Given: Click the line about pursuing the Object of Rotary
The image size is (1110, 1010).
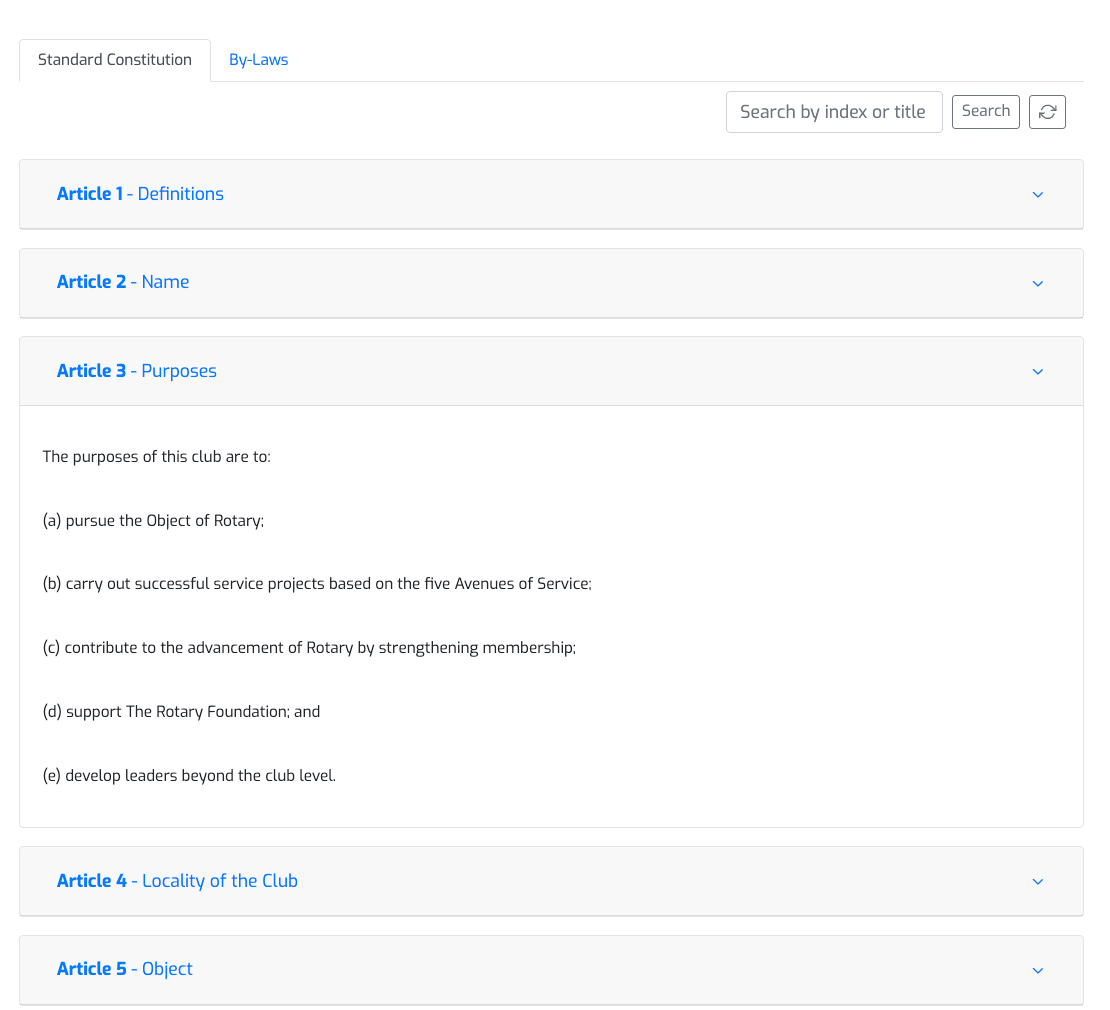Looking at the screenshot, I should pos(153,521).
